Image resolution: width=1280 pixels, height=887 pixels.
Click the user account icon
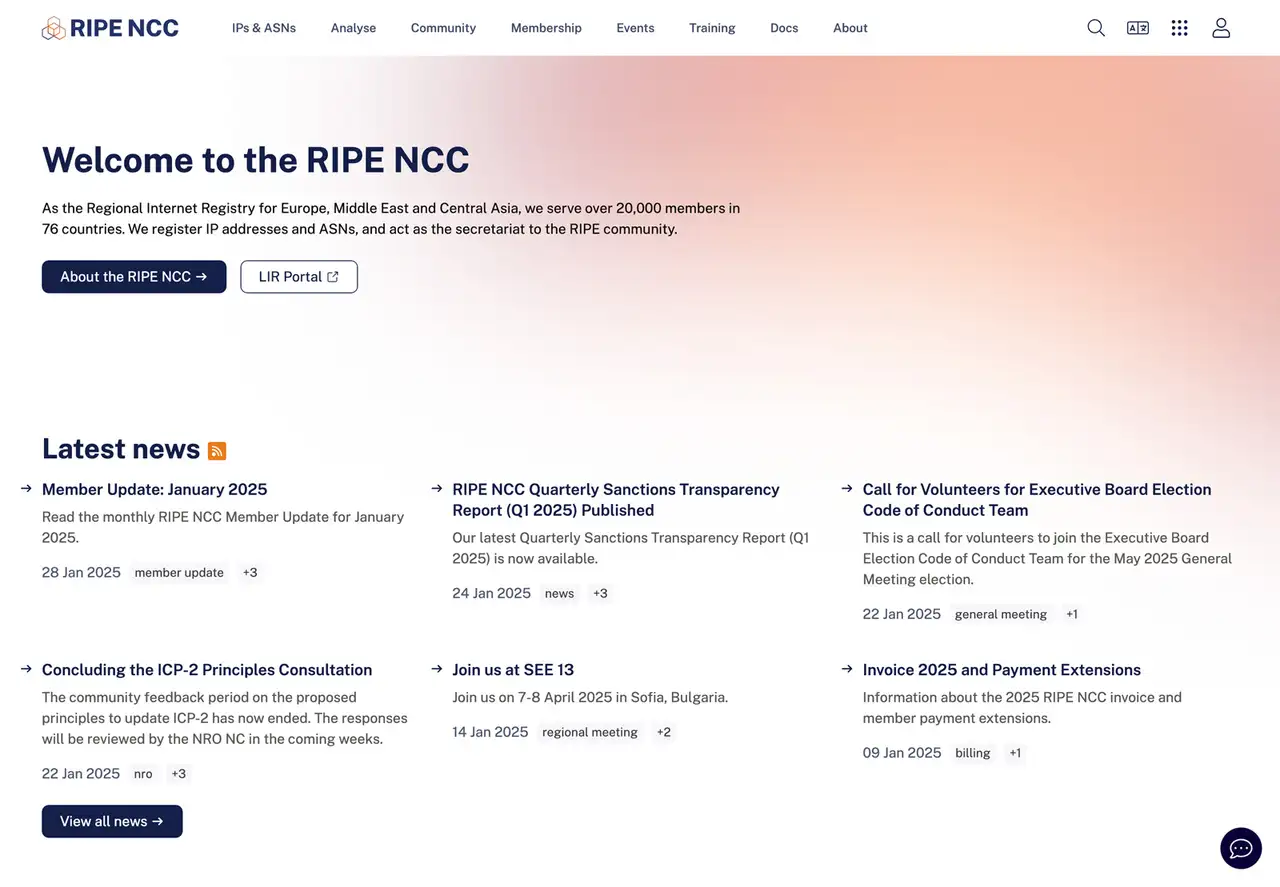(1221, 28)
